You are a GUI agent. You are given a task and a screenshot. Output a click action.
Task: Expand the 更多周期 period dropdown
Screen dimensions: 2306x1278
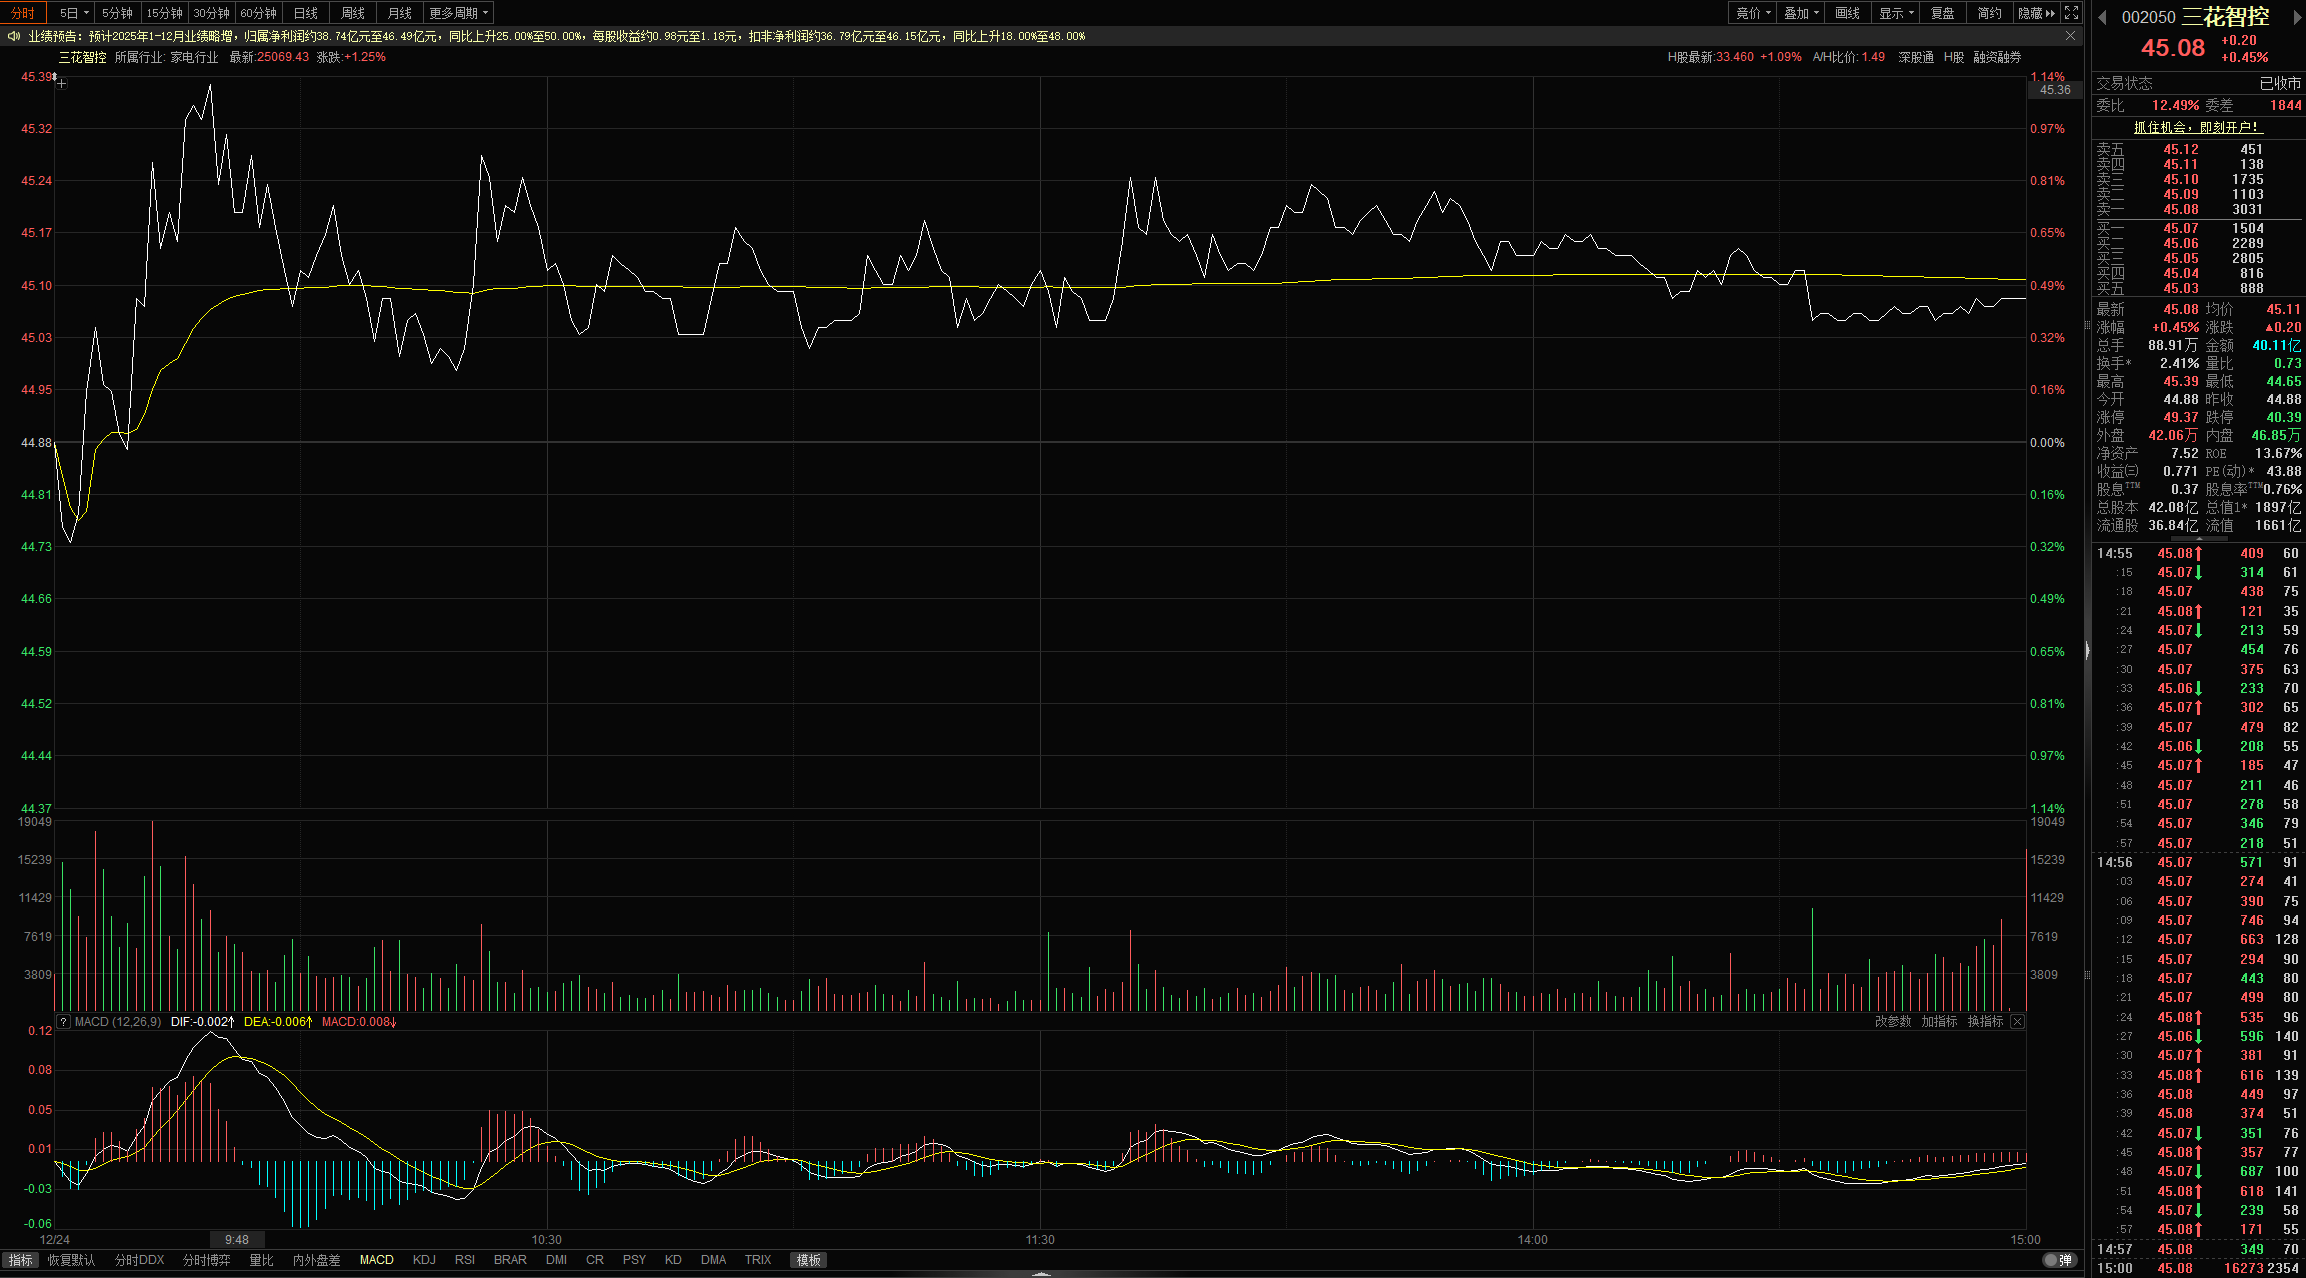[458, 13]
